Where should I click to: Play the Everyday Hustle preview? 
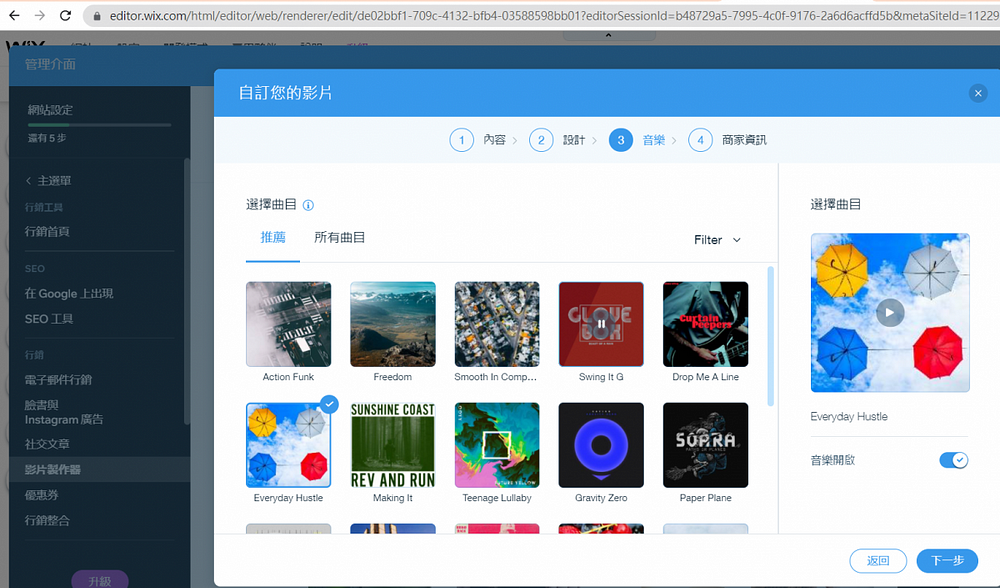click(x=890, y=312)
